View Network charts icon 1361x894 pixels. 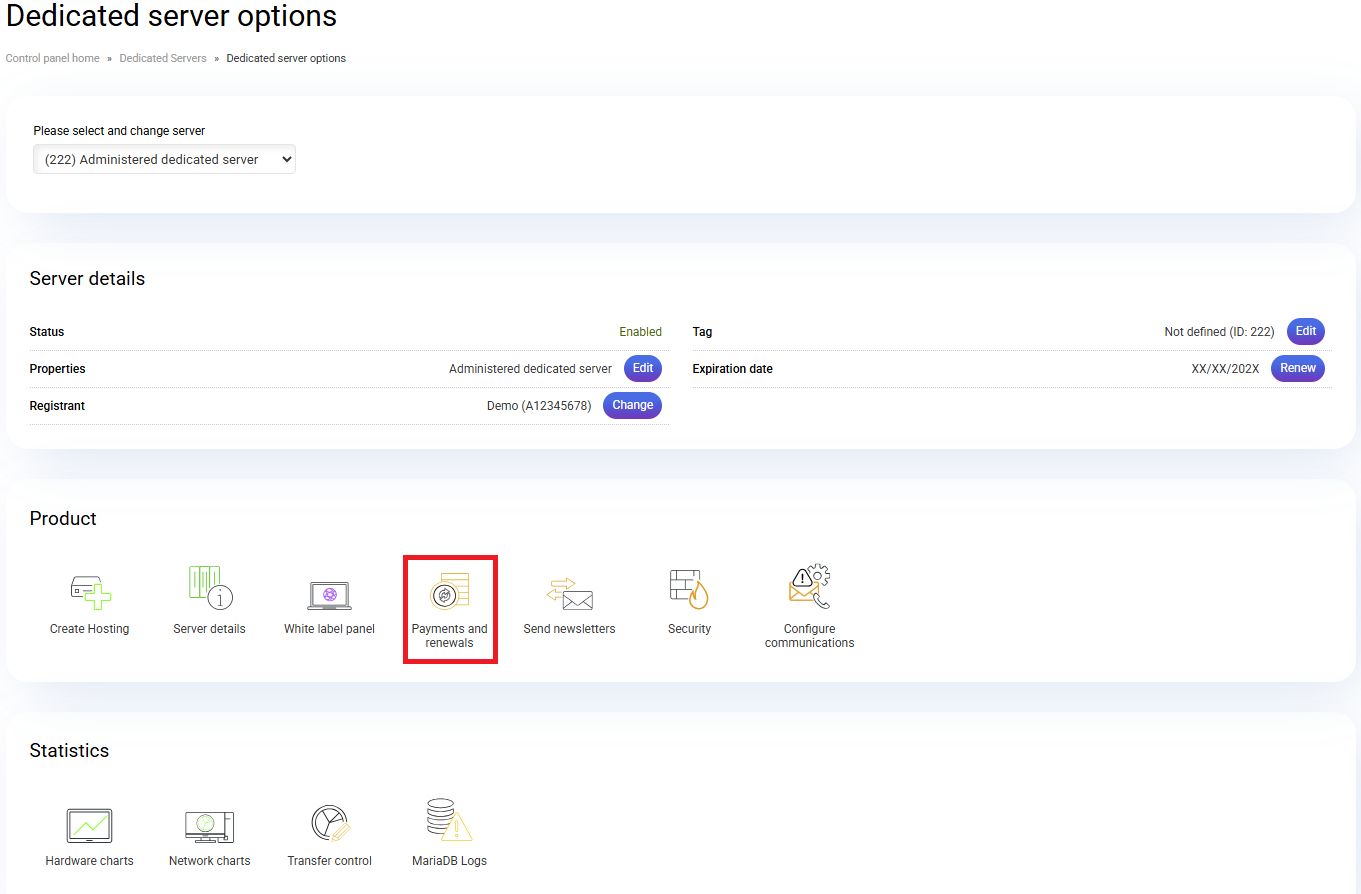tap(209, 826)
